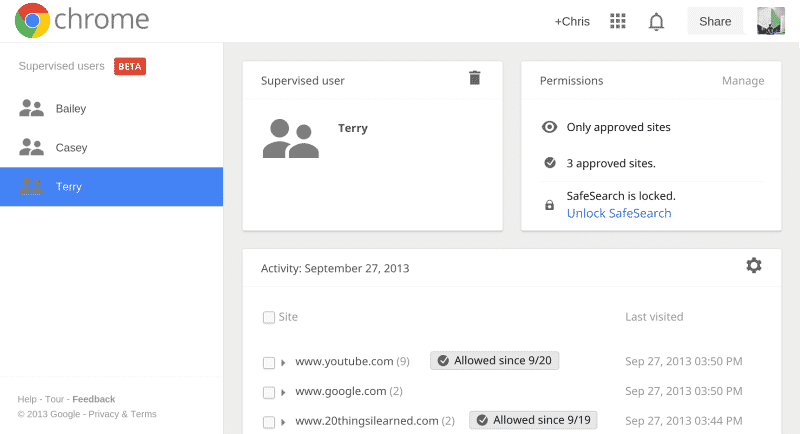800x434 pixels.
Task: Toggle the select-all Site checkbox
Action: pos(268,317)
